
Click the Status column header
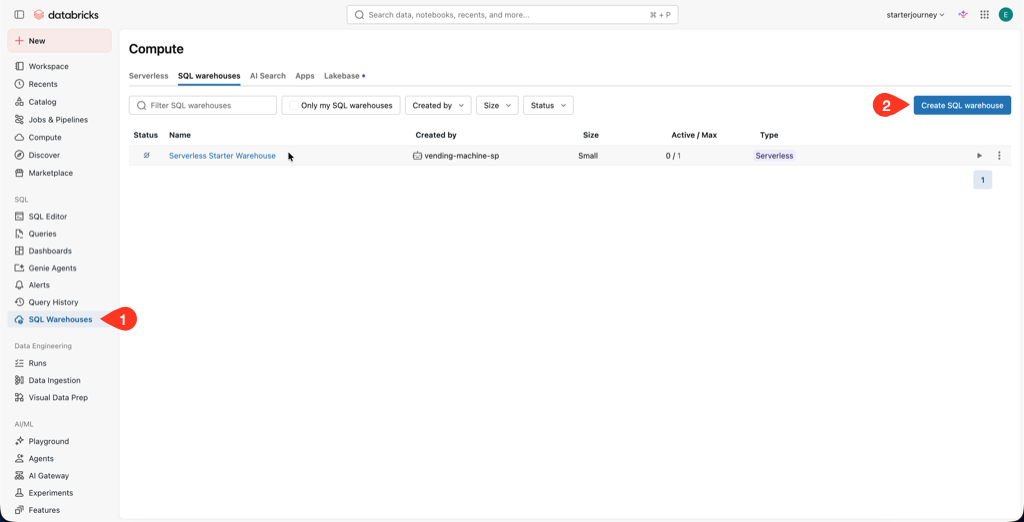click(146, 135)
